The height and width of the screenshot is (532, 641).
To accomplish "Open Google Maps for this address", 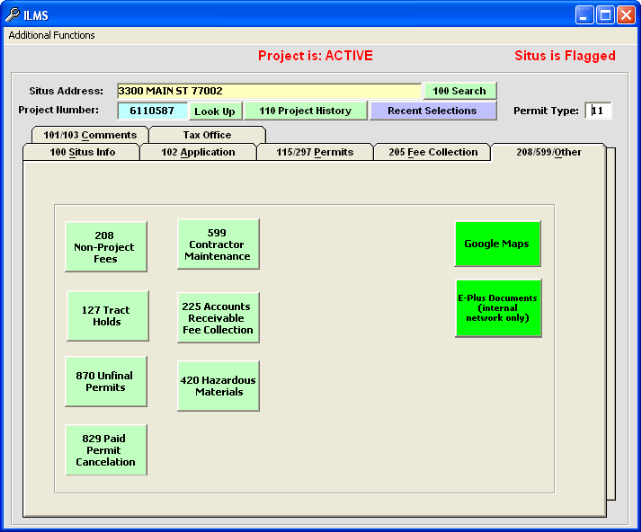I will tap(497, 244).
